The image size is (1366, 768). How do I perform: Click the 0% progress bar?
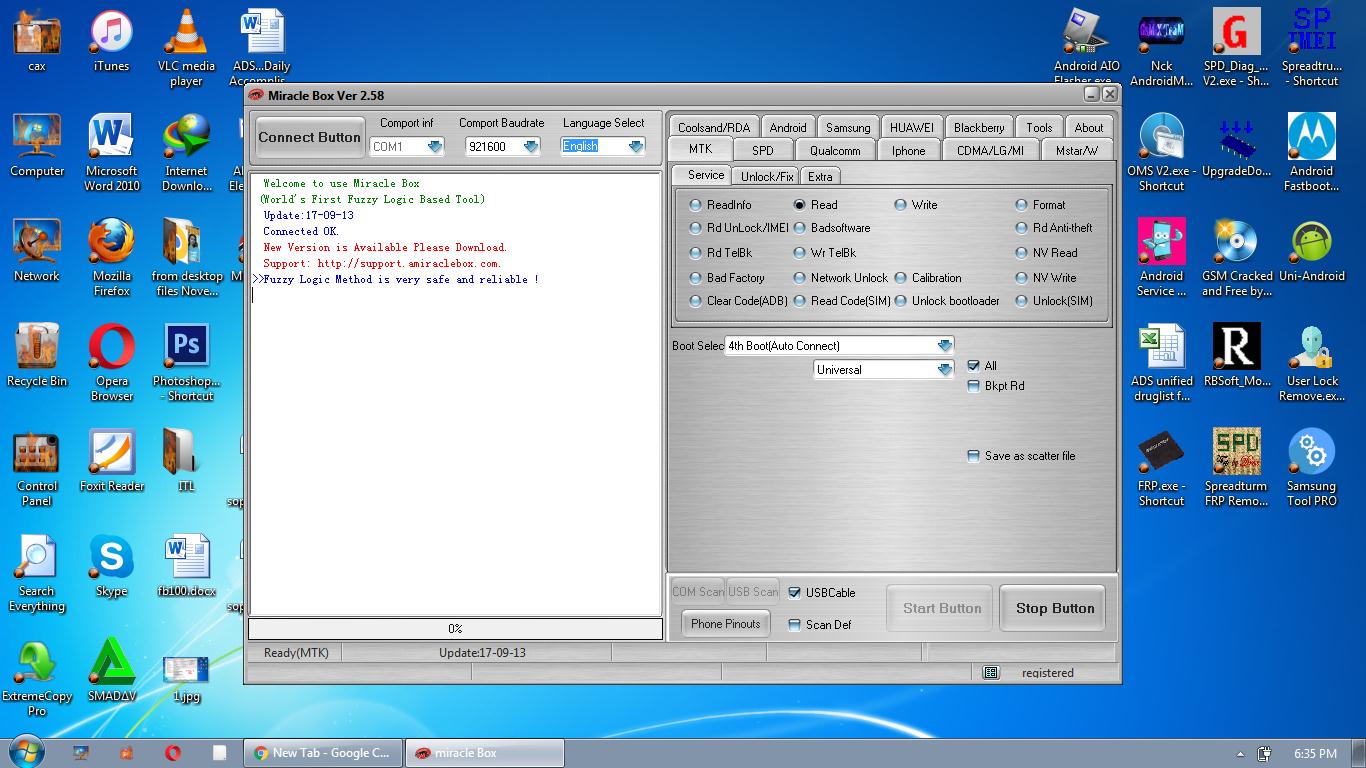click(455, 629)
